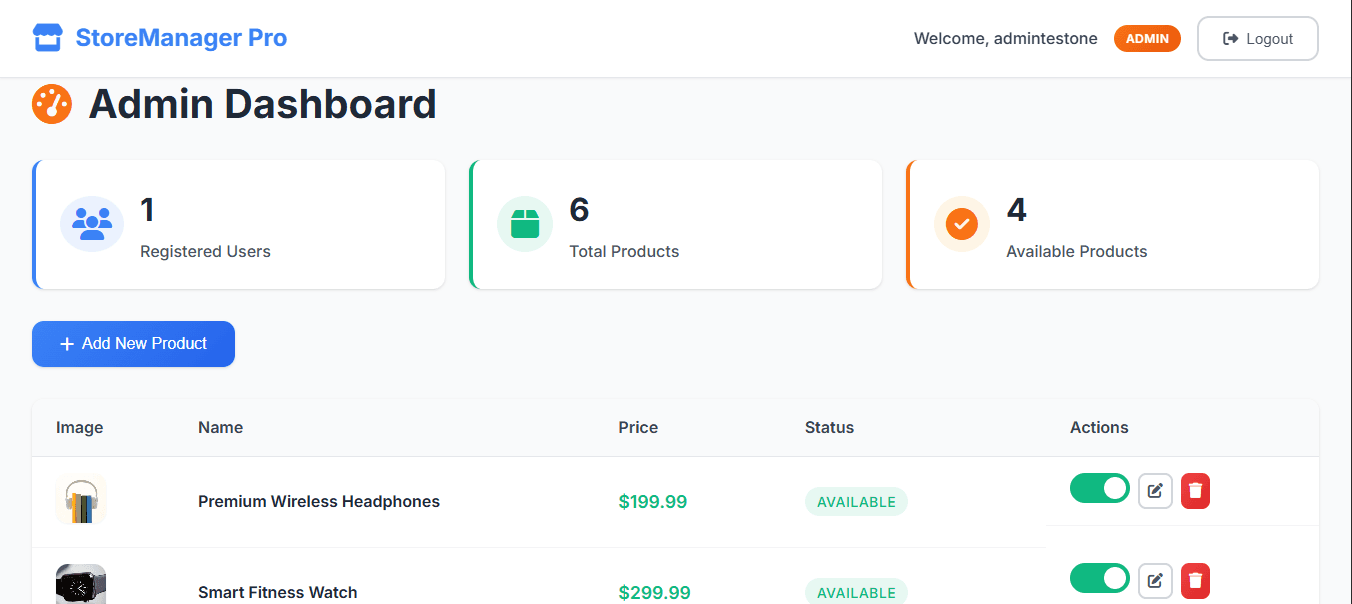Toggle availability of Smart Fitness Watch
Viewport: 1352px width, 604px height.
point(1100,578)
